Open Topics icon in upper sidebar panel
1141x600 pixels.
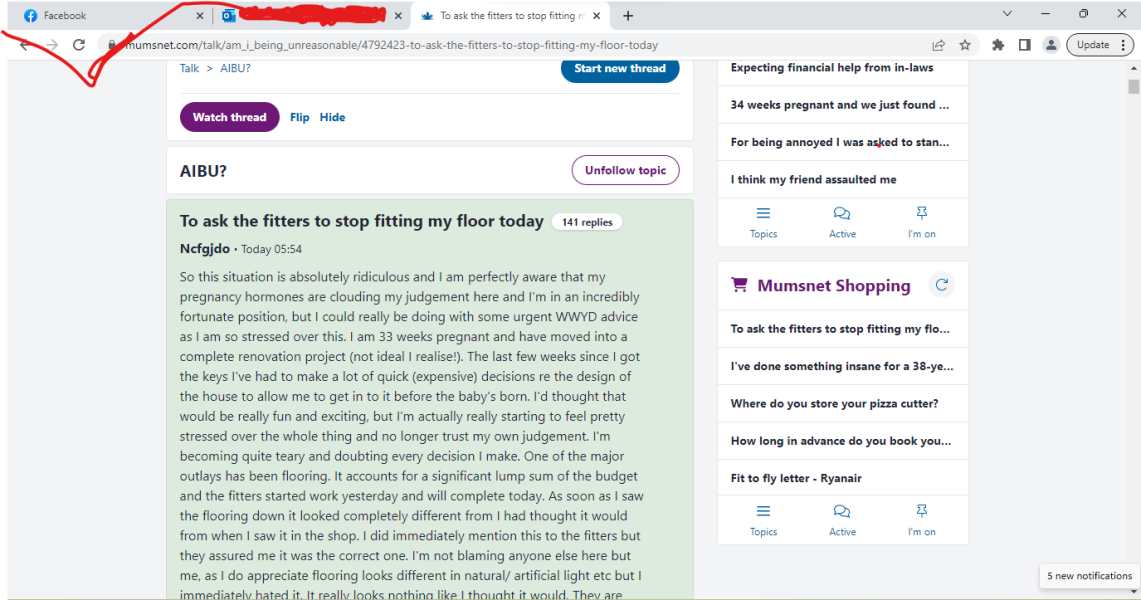coord(763,213)
